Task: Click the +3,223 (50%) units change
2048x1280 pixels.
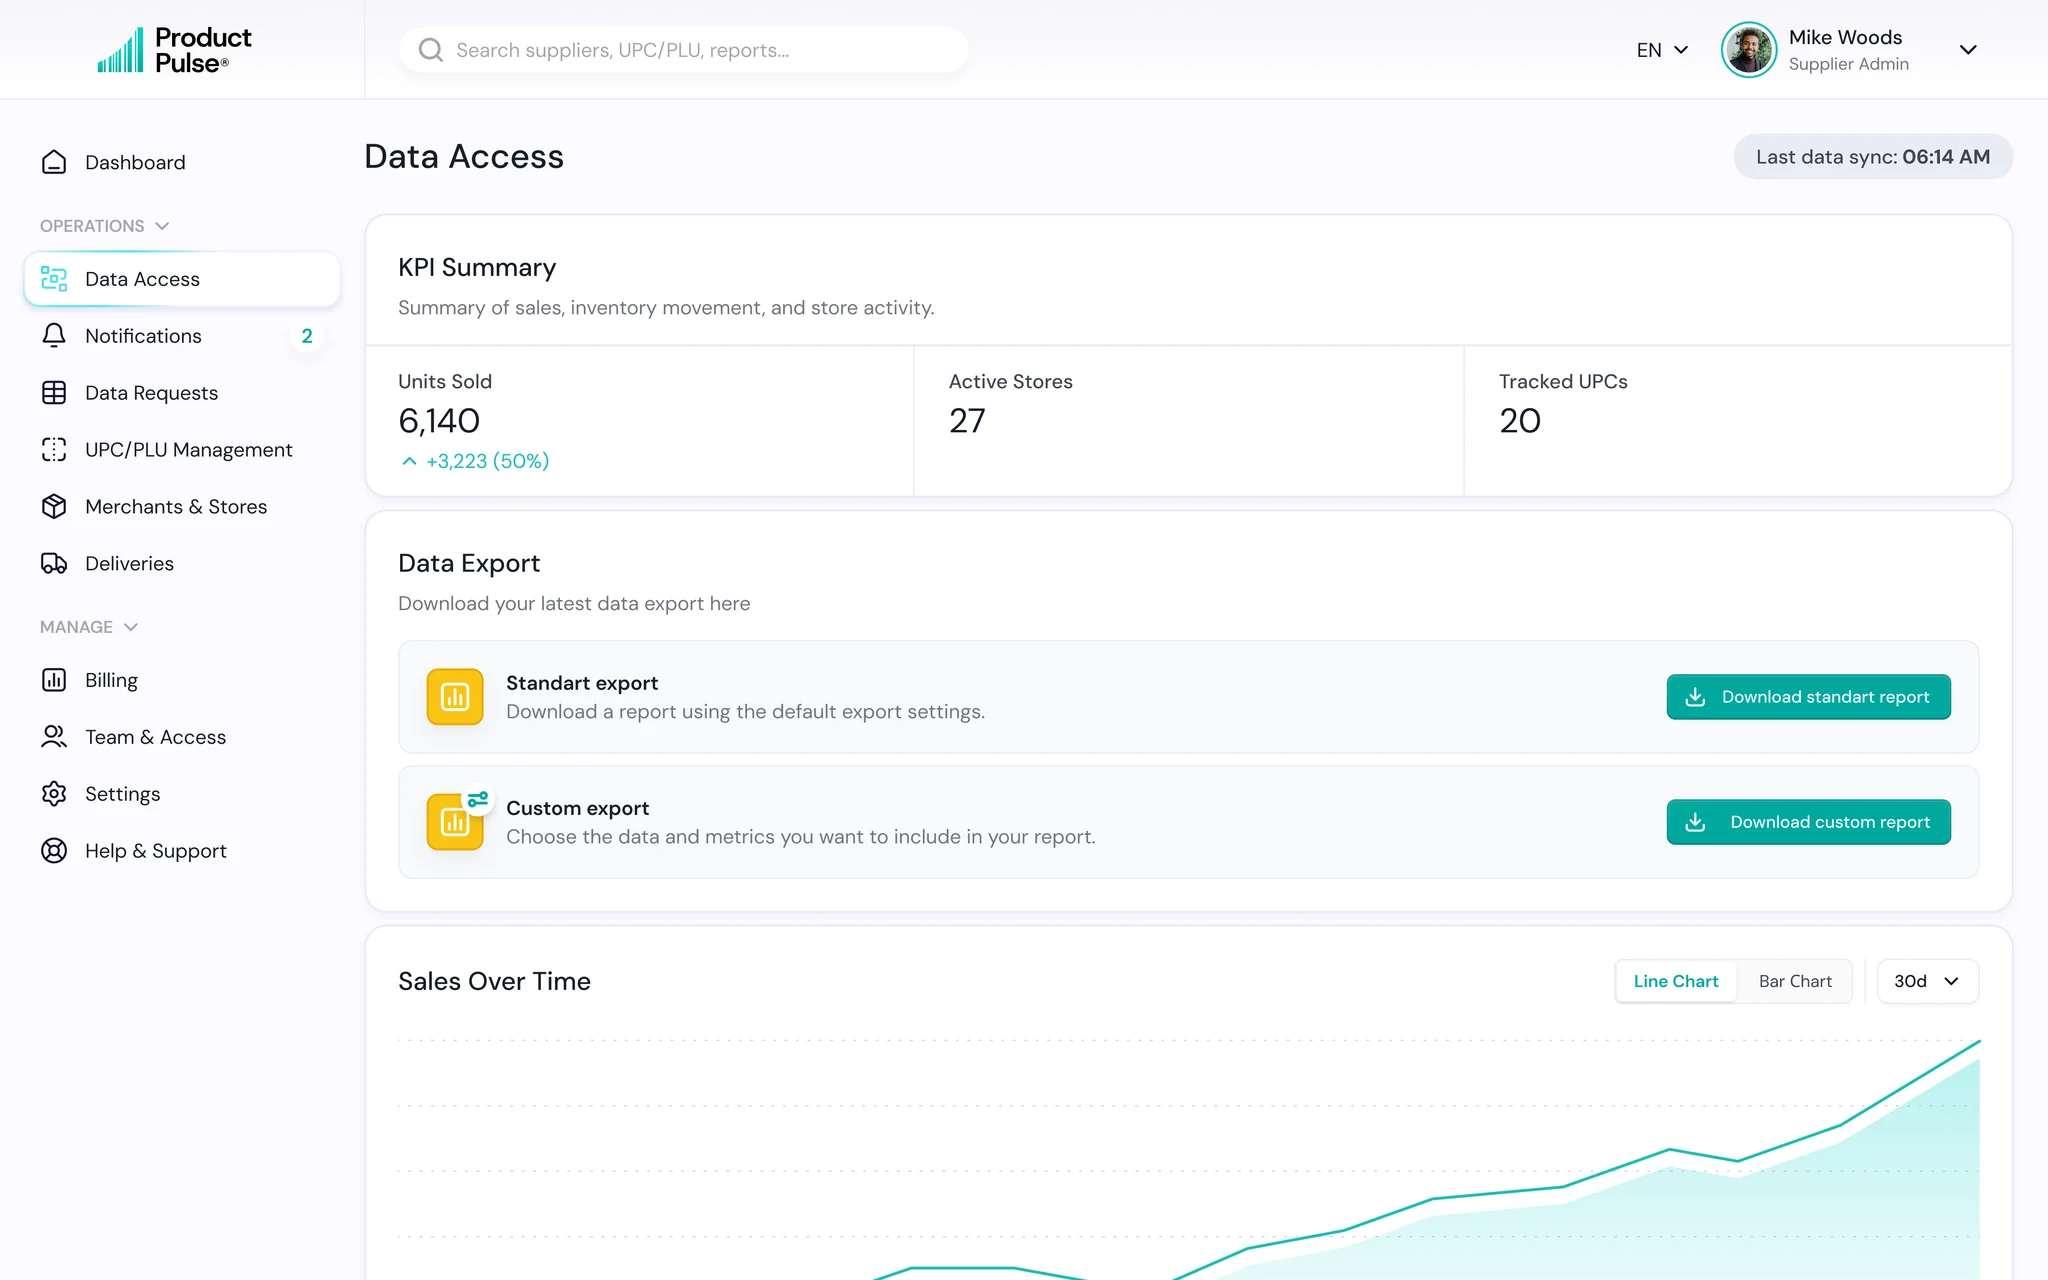Action: point(476,461)
